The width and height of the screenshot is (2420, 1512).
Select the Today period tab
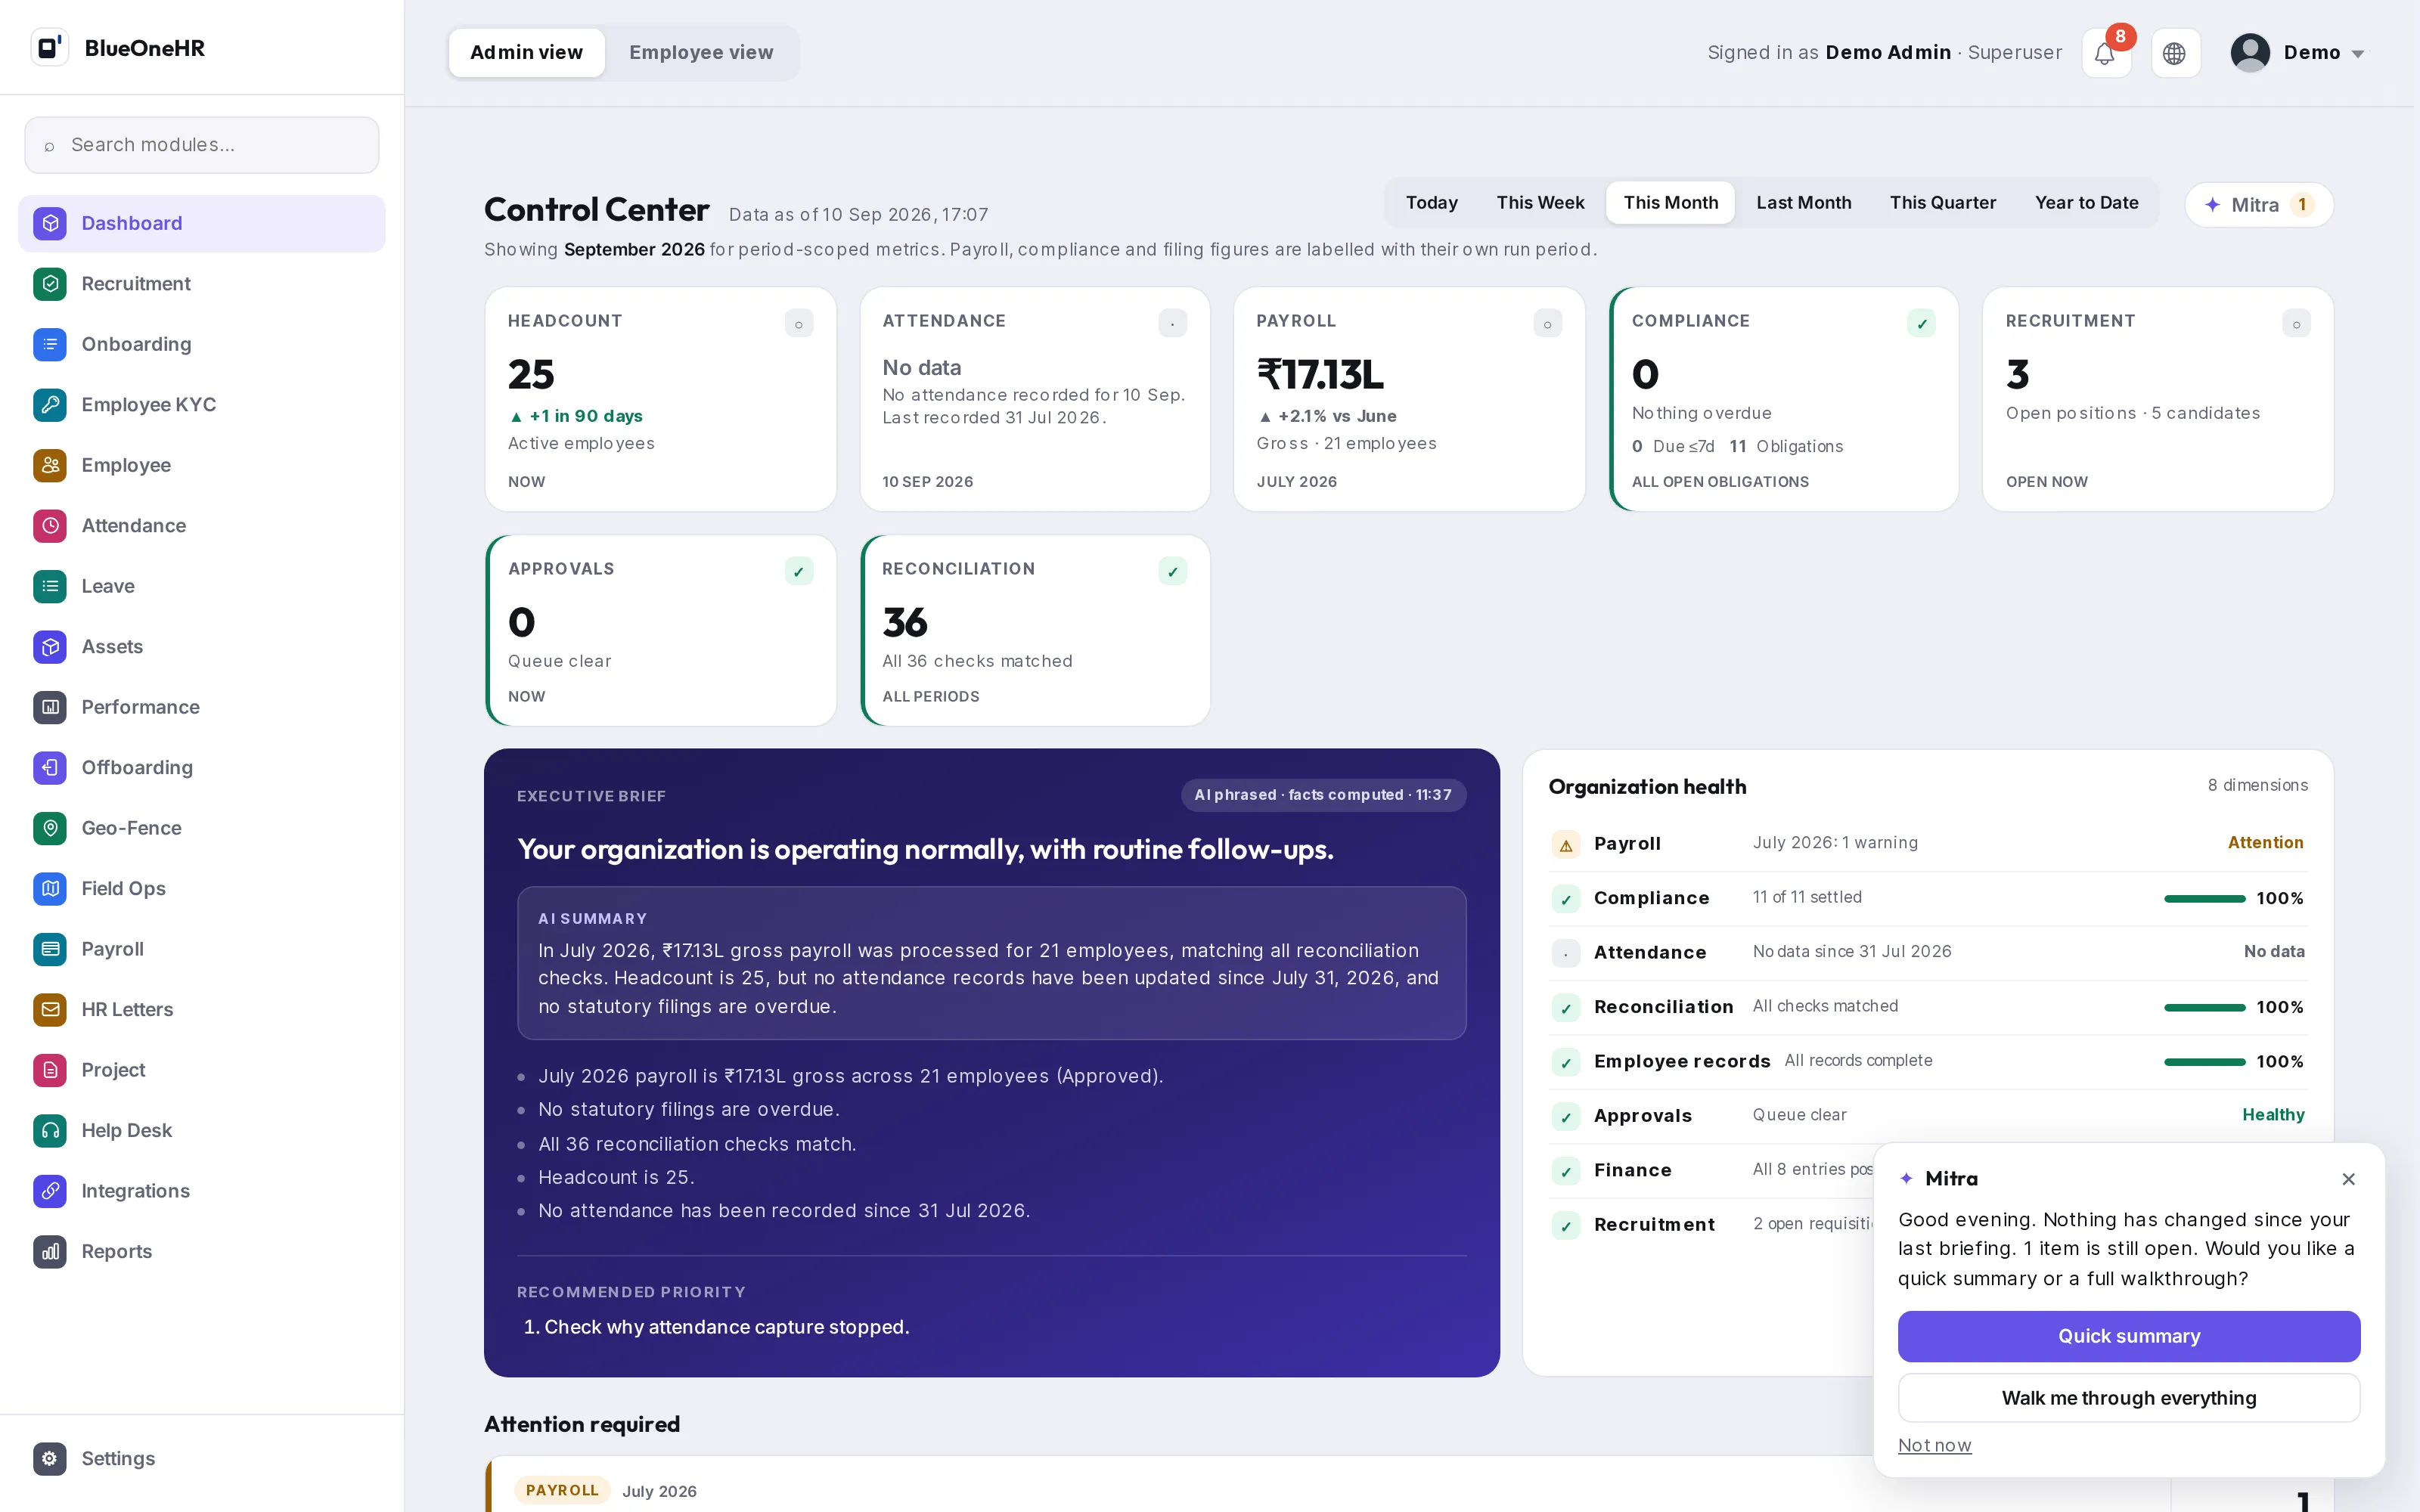[1431, 203]
